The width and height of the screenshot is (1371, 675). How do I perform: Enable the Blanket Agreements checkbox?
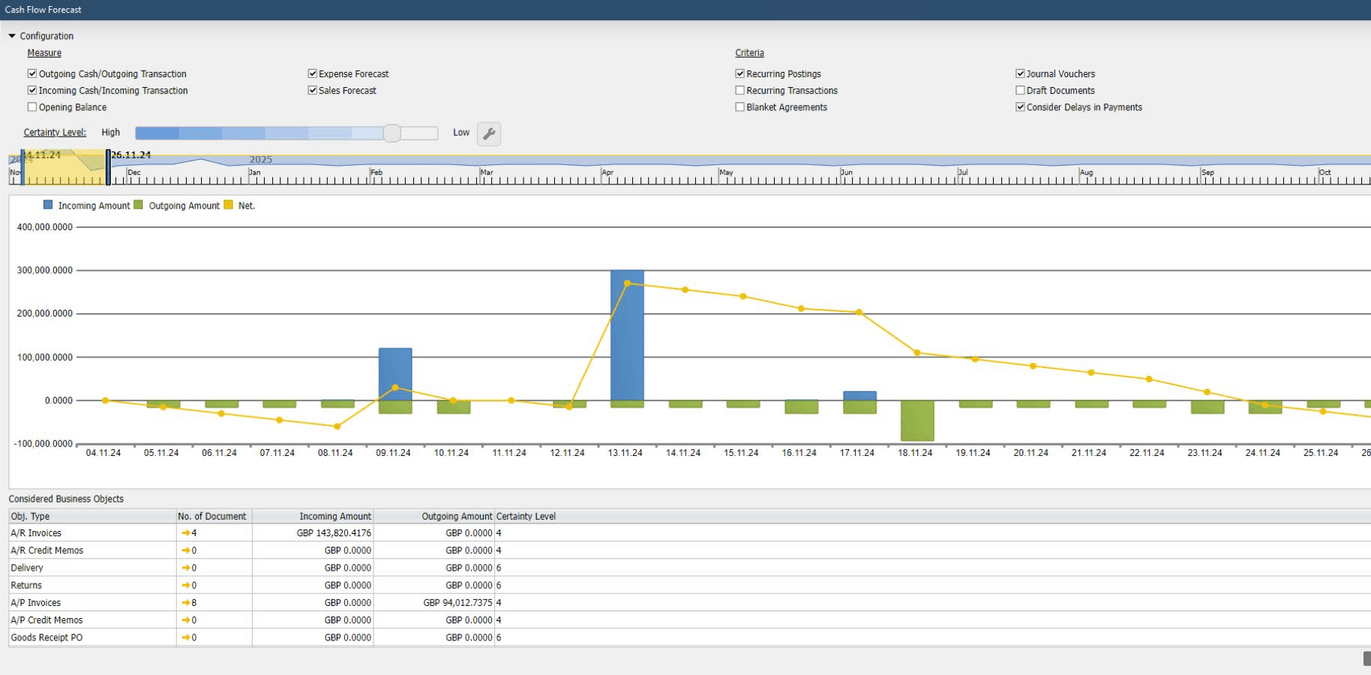tap(740, 107)
